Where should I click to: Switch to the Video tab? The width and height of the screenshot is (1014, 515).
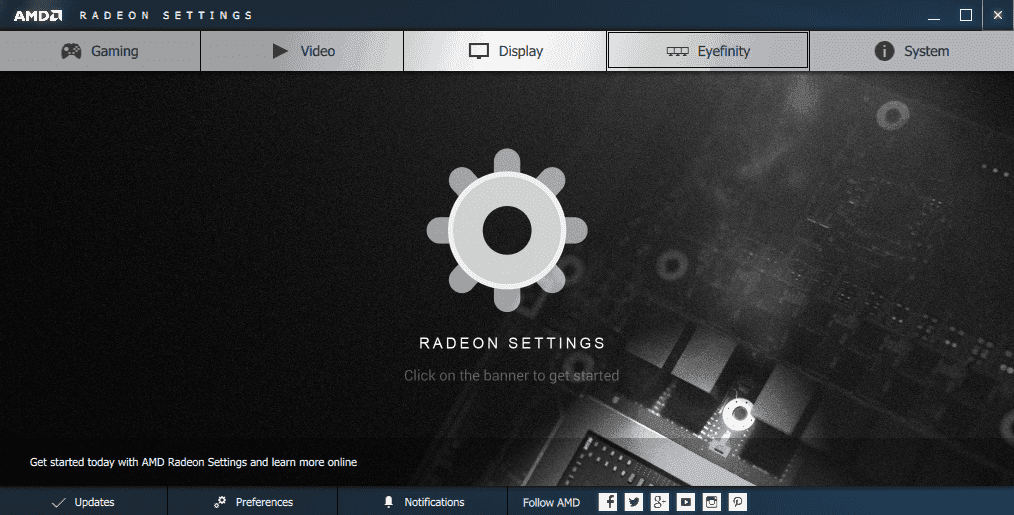(302, 51)
